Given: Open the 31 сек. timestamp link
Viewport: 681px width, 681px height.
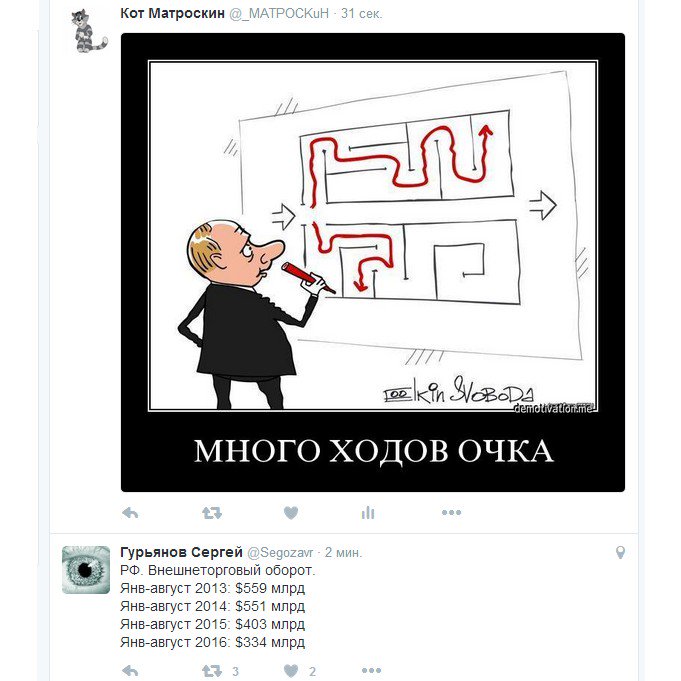Looking at the screenshot, I should pos(361,14).
